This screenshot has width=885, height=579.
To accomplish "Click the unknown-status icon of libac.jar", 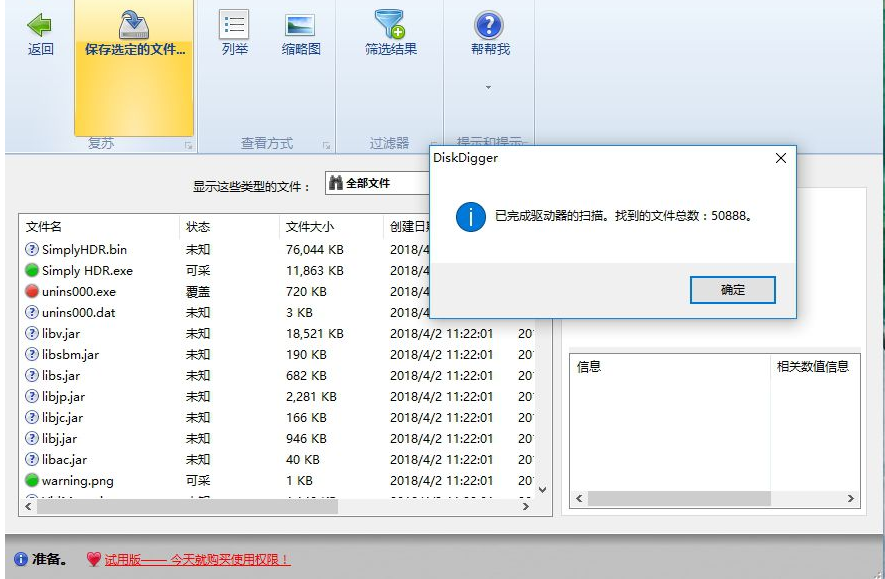I will click(32, 459).
